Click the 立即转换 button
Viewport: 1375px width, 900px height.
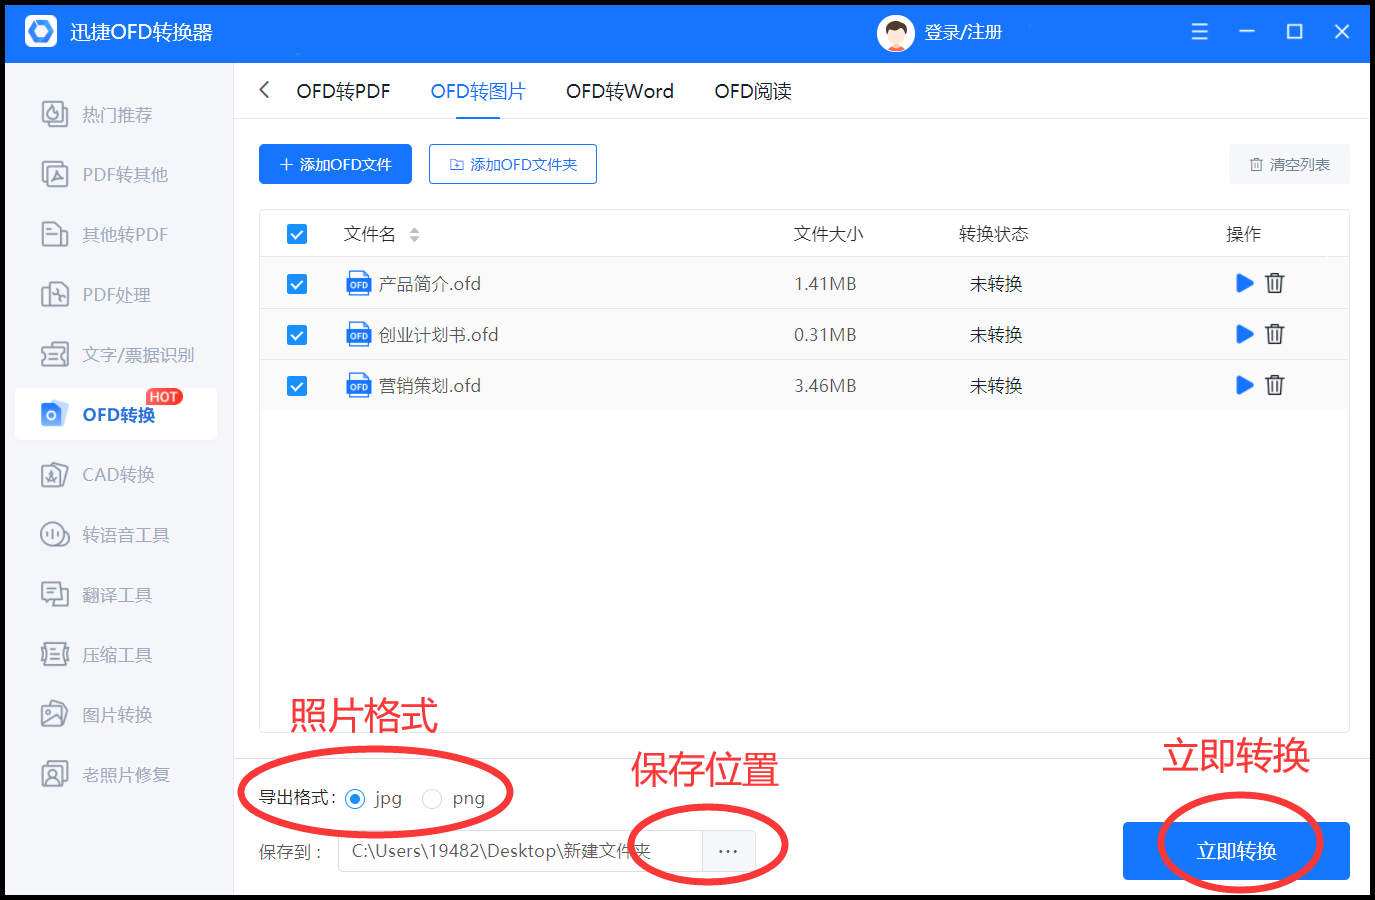coord(1236,851)
